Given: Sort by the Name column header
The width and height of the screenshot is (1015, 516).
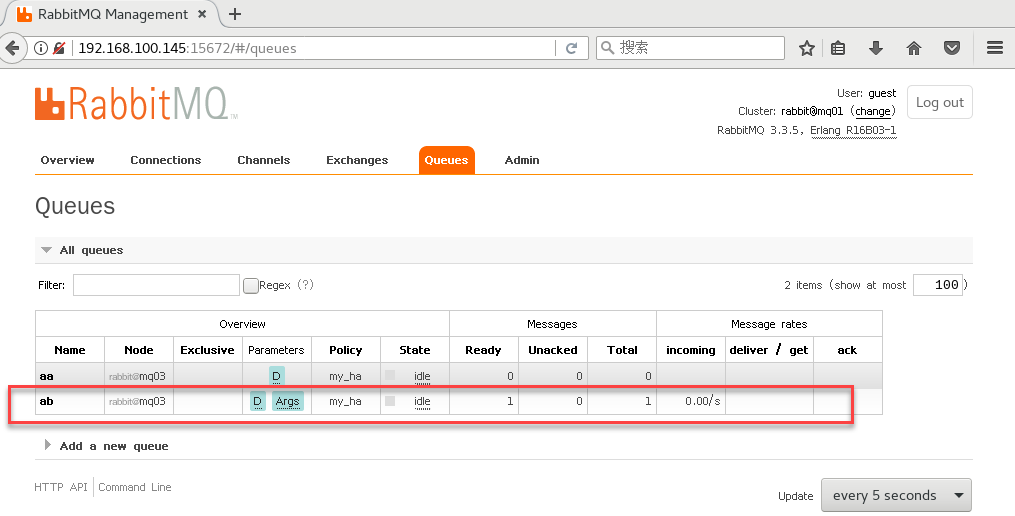Looking at the screenshot, I should pos(70,350).
